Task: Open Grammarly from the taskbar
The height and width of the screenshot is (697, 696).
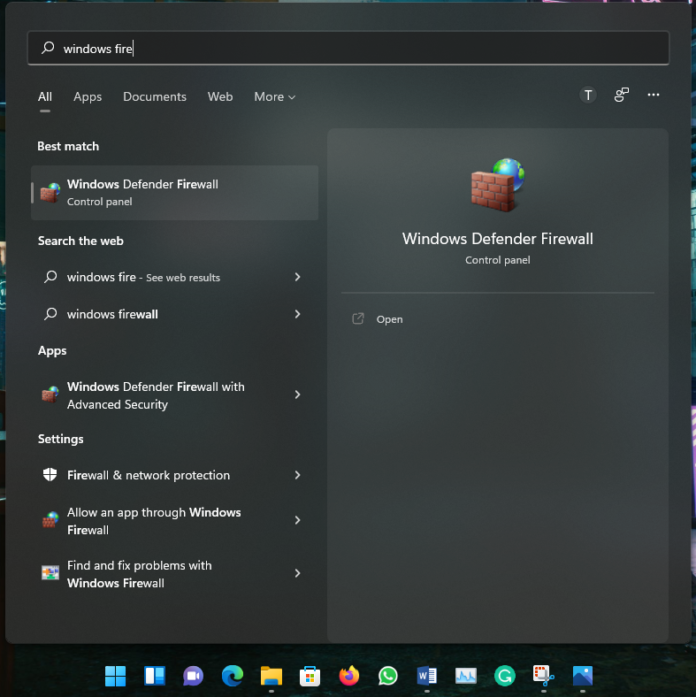Action: [x=504, y=676]
